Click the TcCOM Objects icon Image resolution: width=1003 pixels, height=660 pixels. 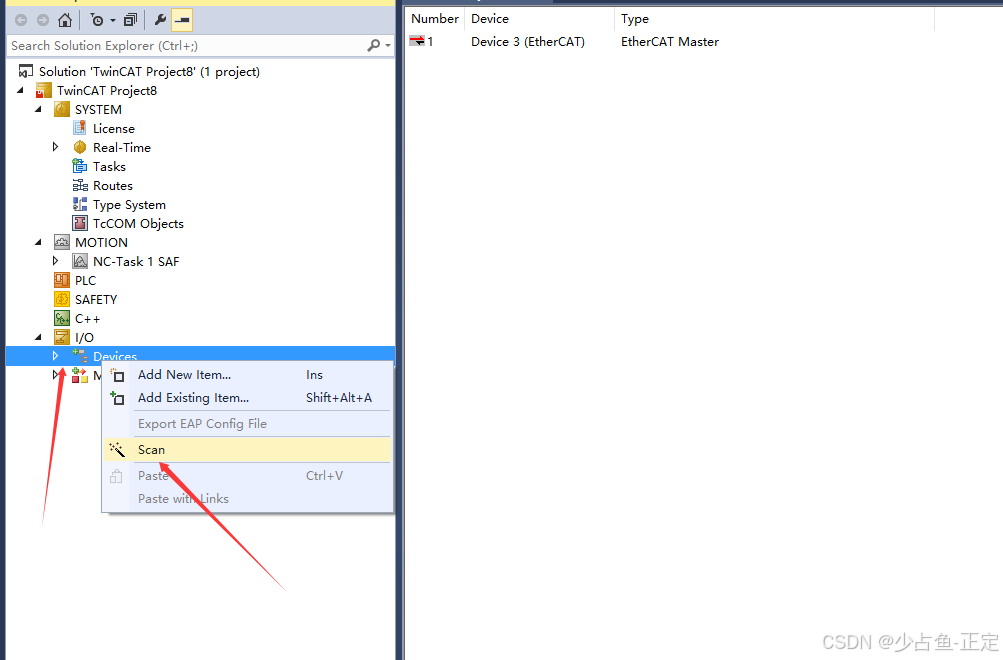point(80,223)
